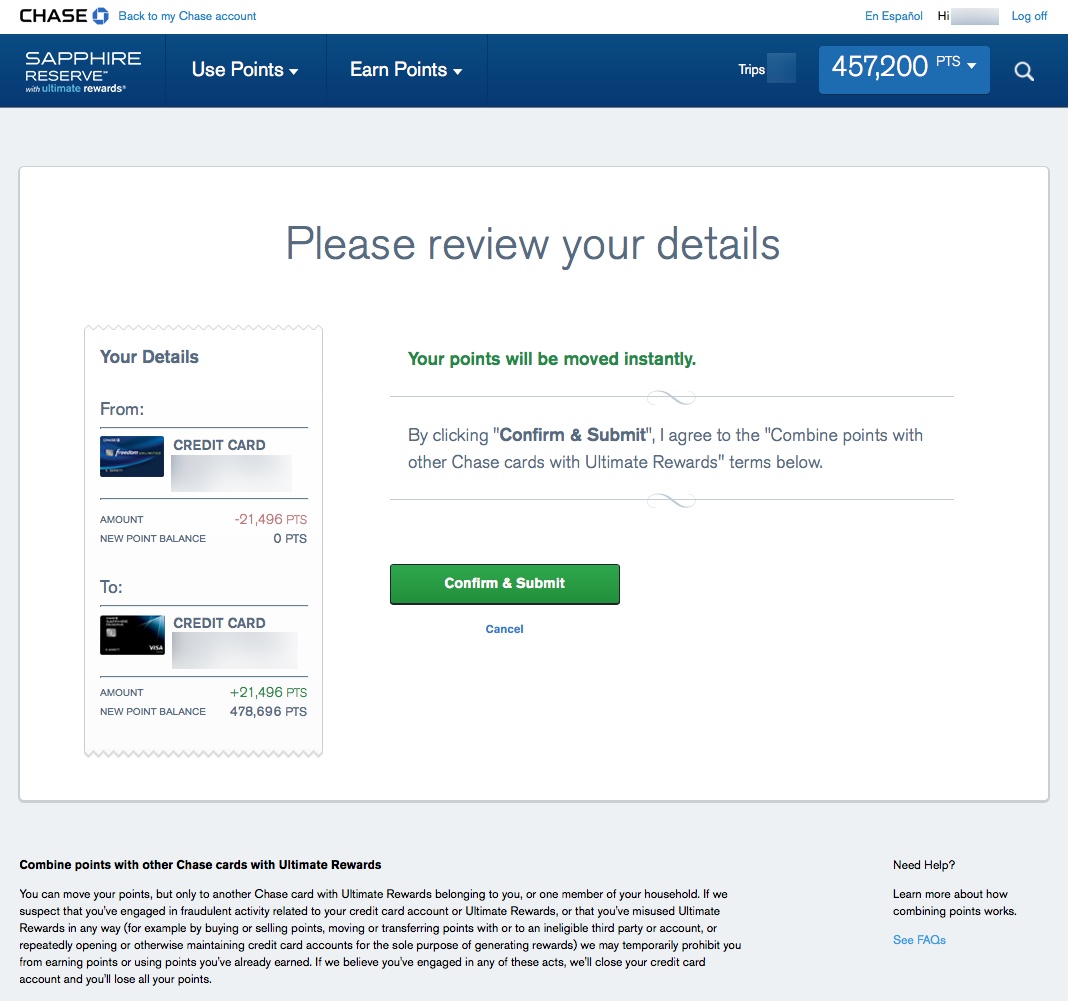Click the Freedom card image under From

tap(132, 456)
